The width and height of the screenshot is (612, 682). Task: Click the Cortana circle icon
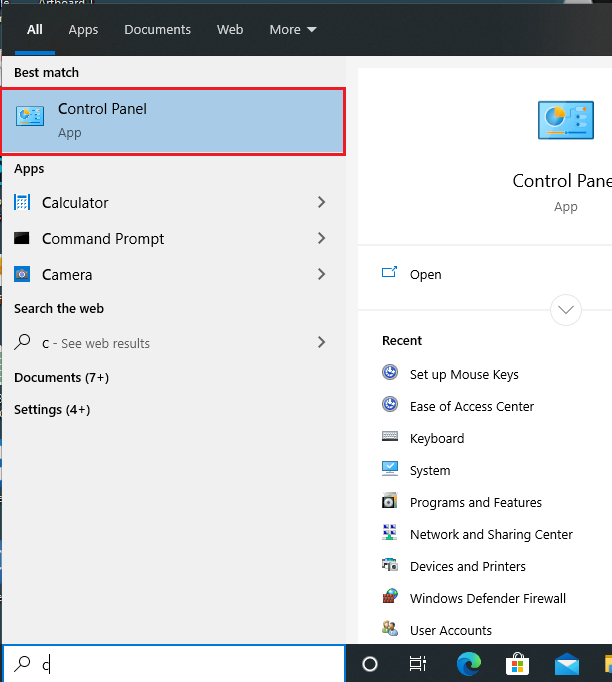click(370, 664)
